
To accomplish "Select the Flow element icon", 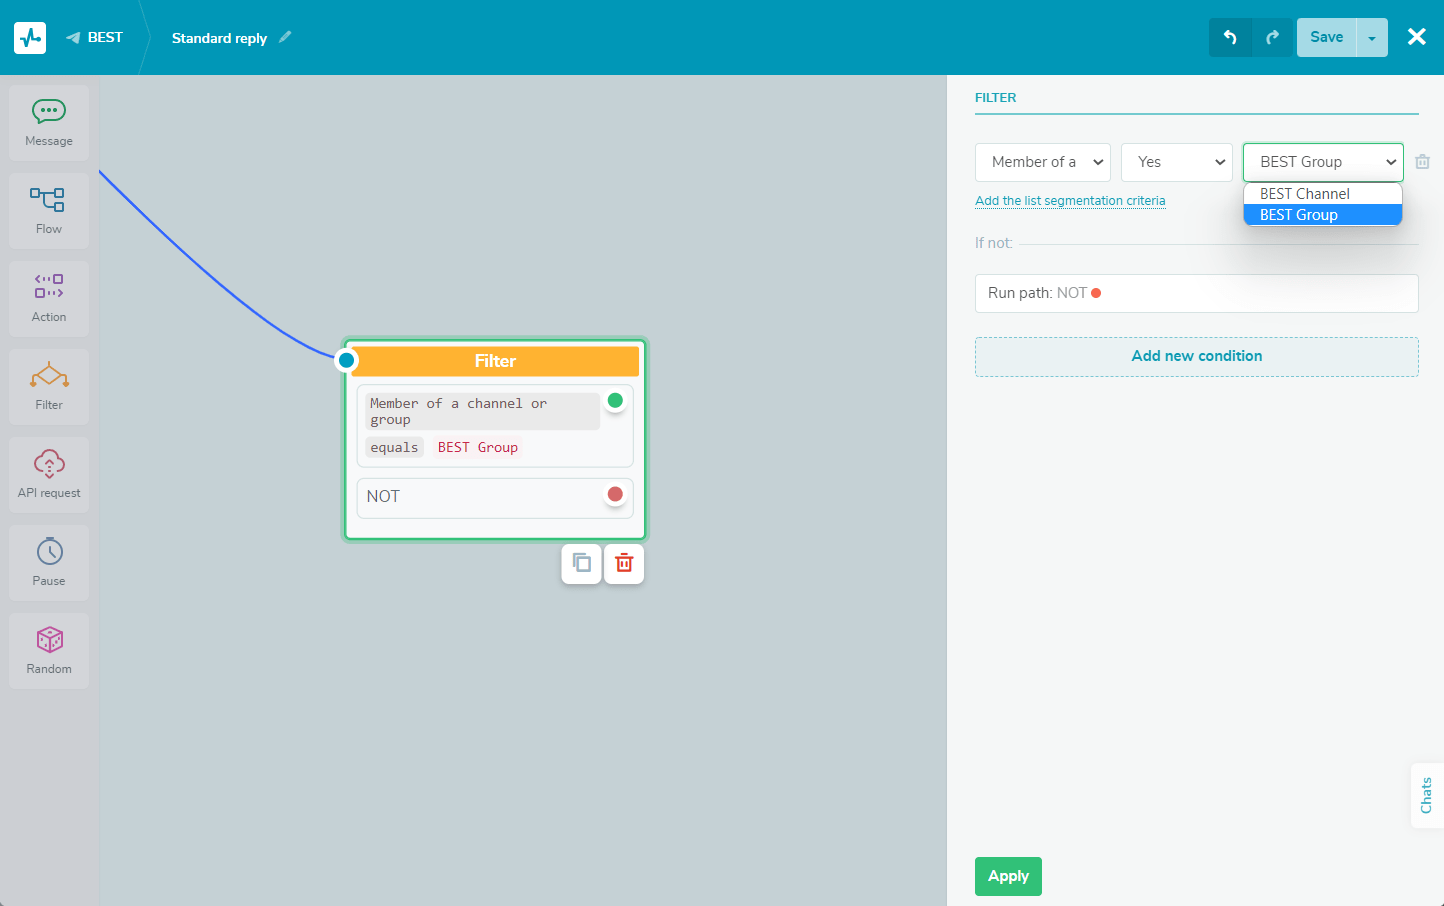I will [x=48, y=210].
